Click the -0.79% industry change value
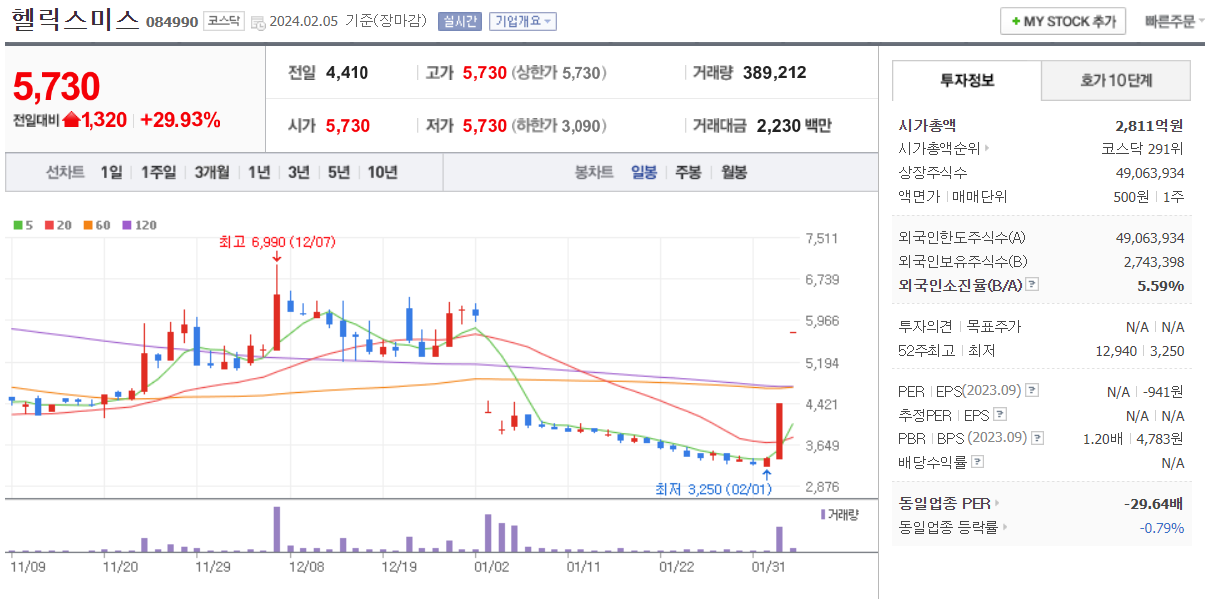1205x599 pixels. pos(1162,527)
